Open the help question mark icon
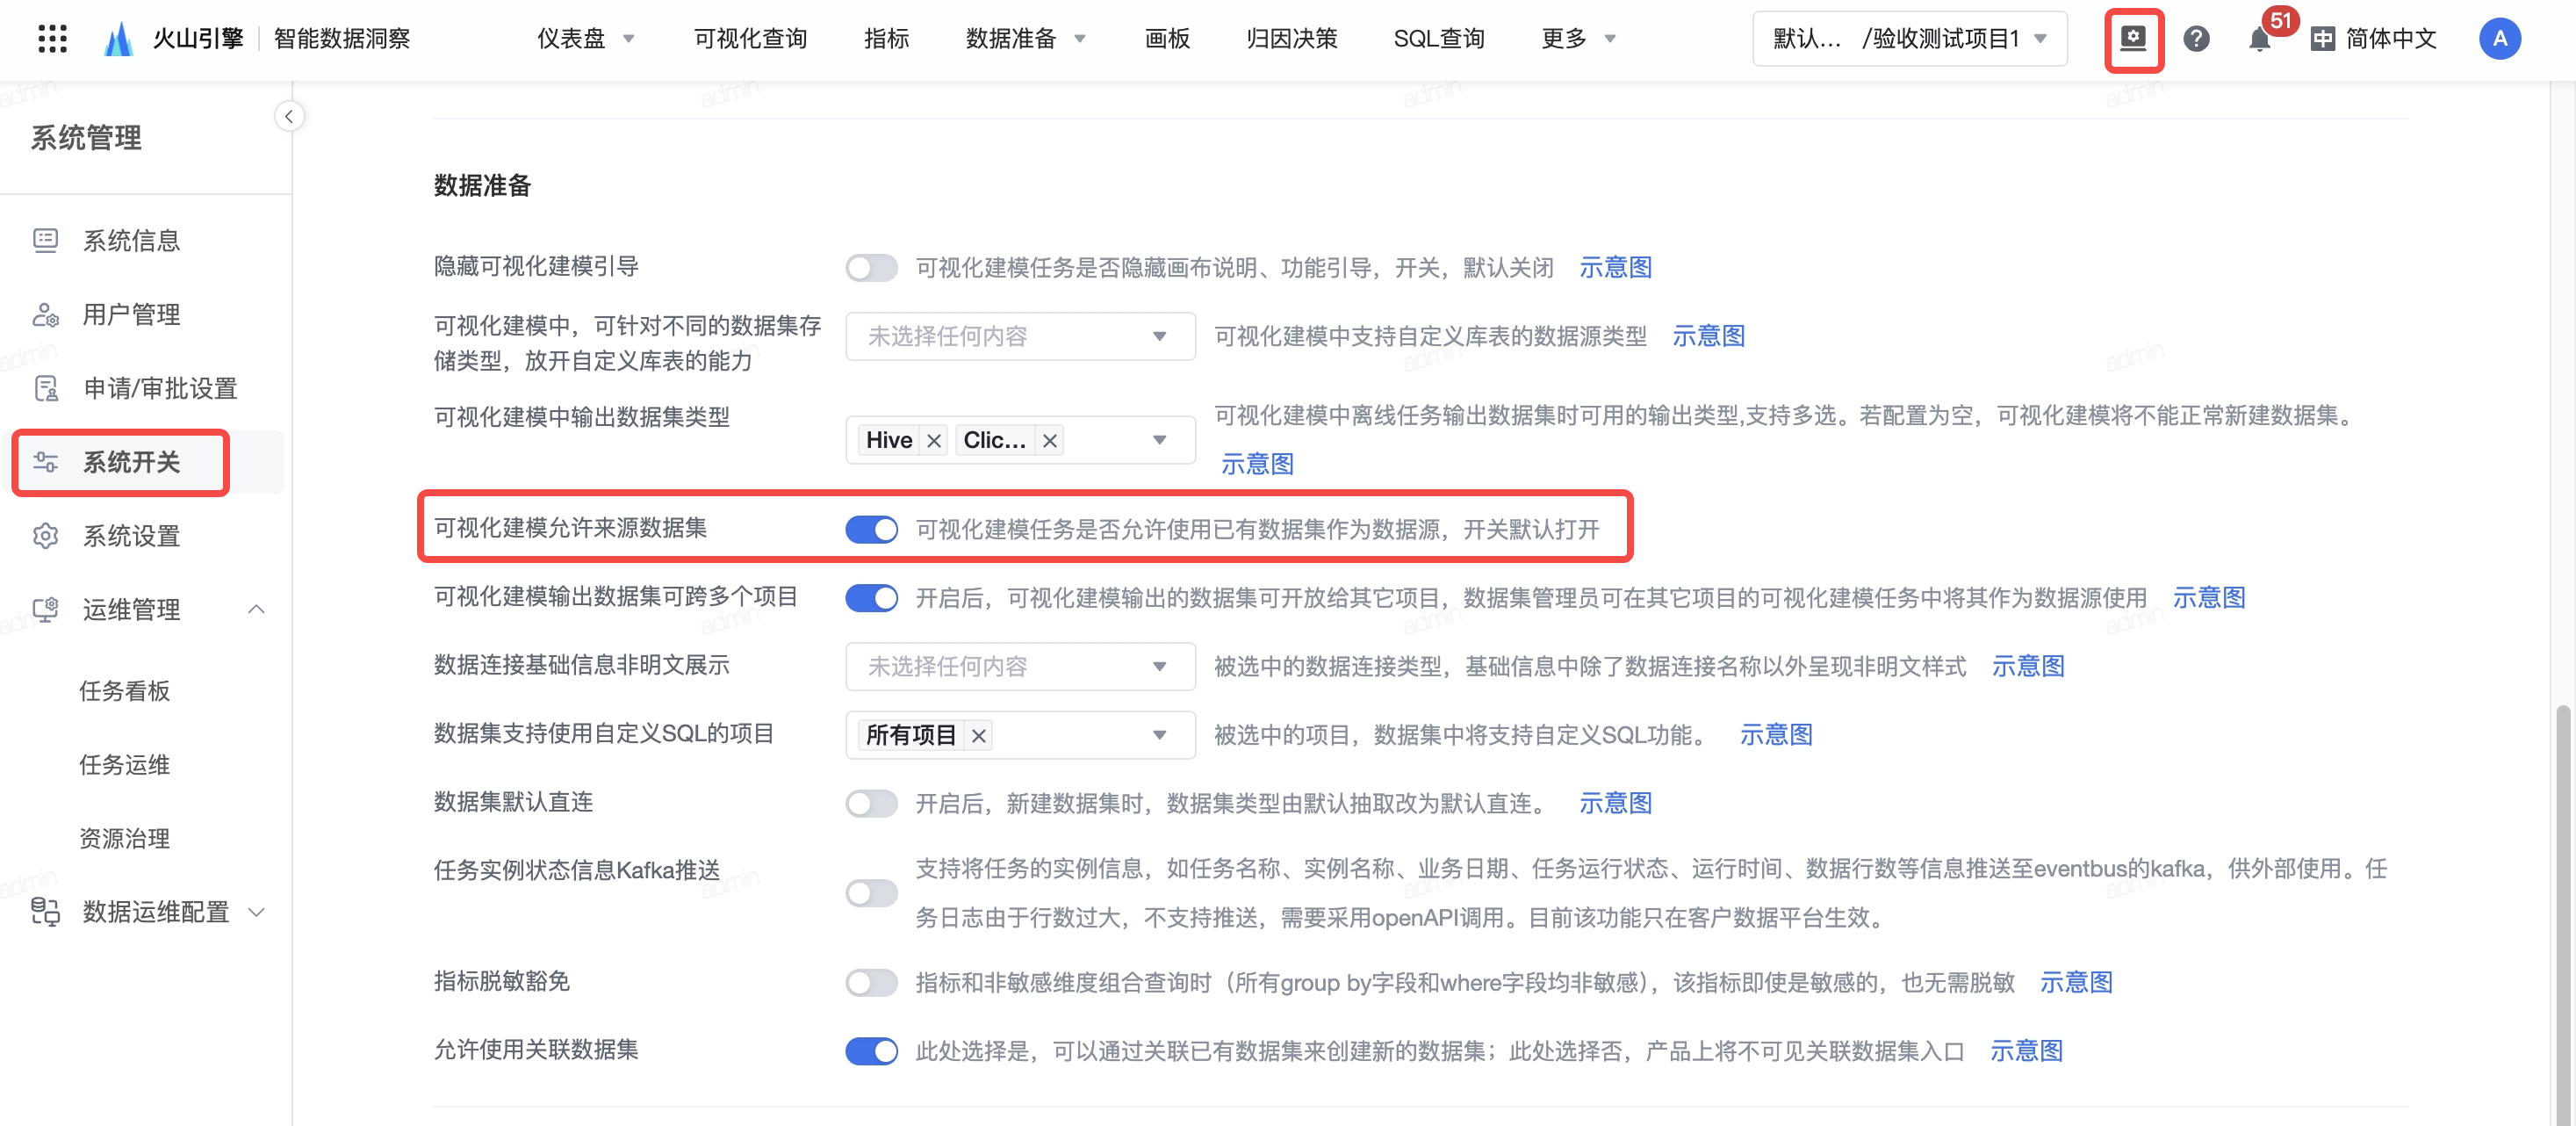The height and width of the screenshot is (1126, 2576). click(x=2195, y=39)
